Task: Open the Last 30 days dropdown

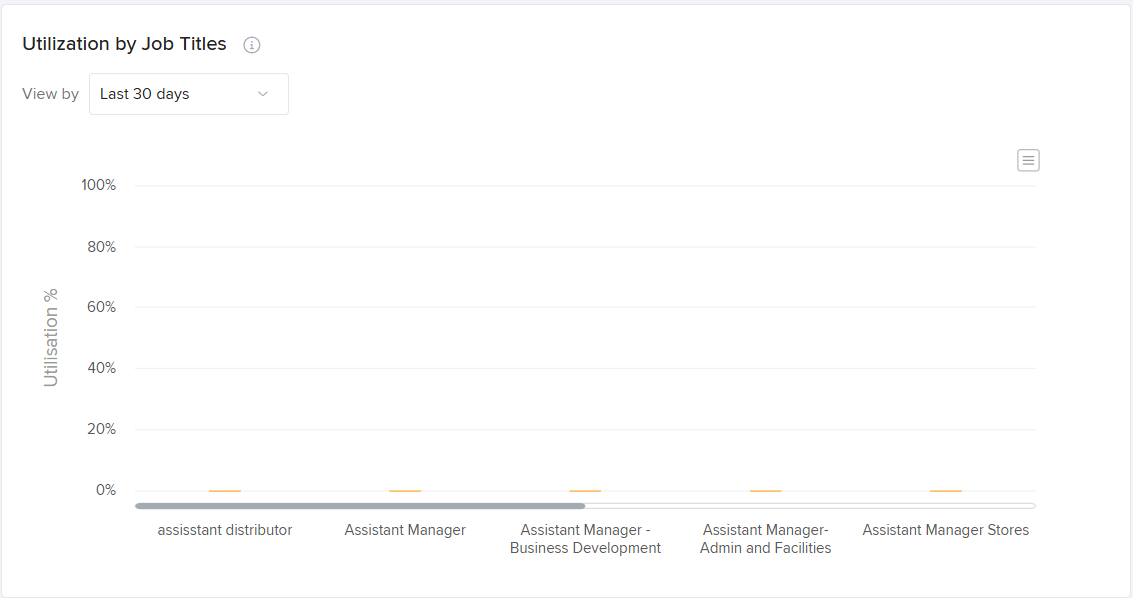Action: [x=188, y=94]
